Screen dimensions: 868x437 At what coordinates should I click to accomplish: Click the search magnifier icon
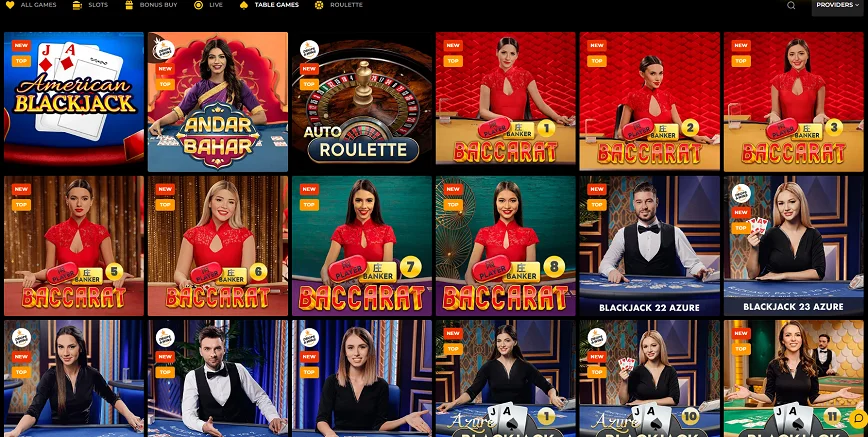[791, 6]
